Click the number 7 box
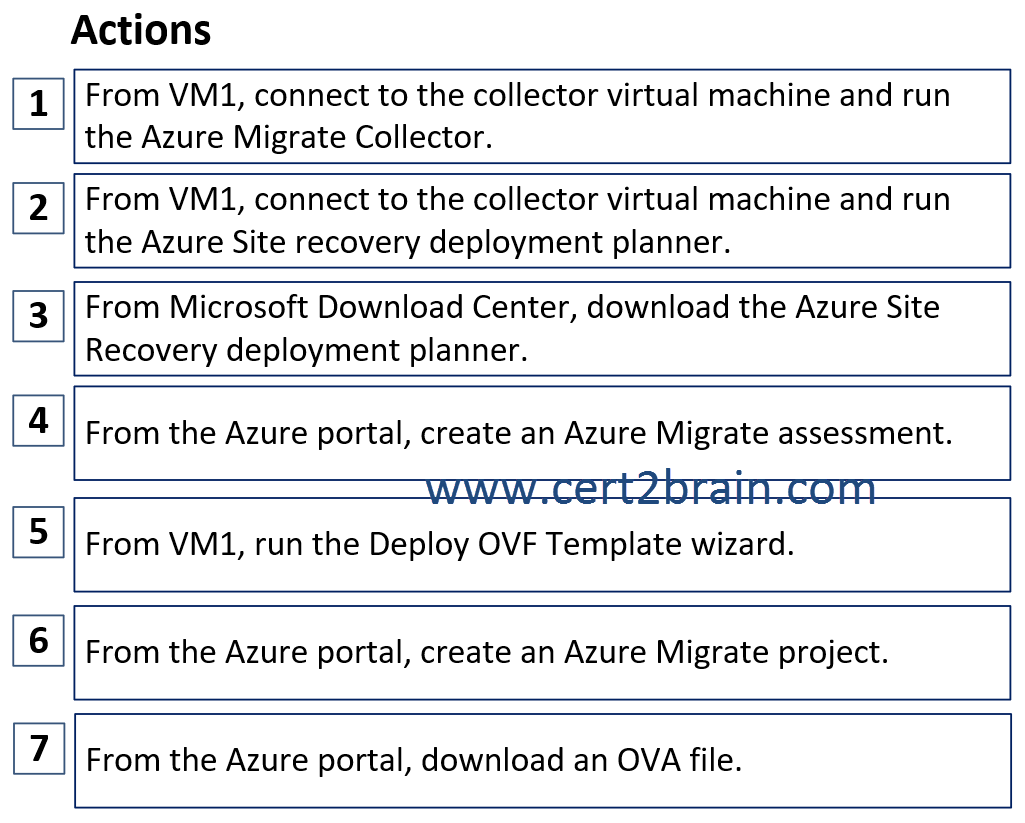The width and height of the screenshot is (1025, 823). pos(39,748)
